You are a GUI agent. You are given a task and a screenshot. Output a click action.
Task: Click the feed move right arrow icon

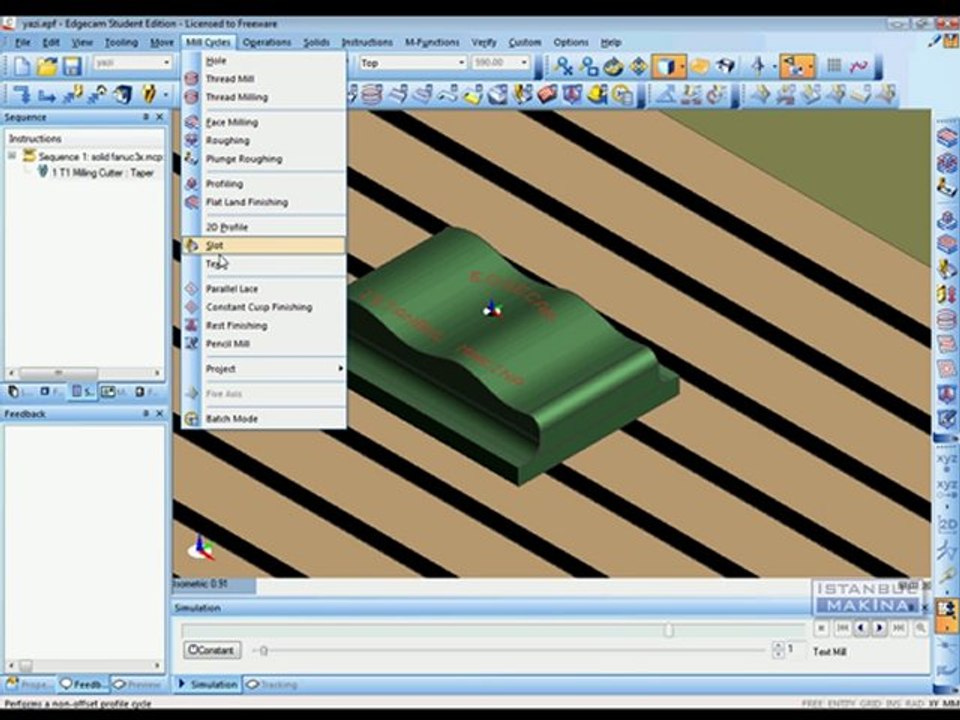click(x=47, y=96)
